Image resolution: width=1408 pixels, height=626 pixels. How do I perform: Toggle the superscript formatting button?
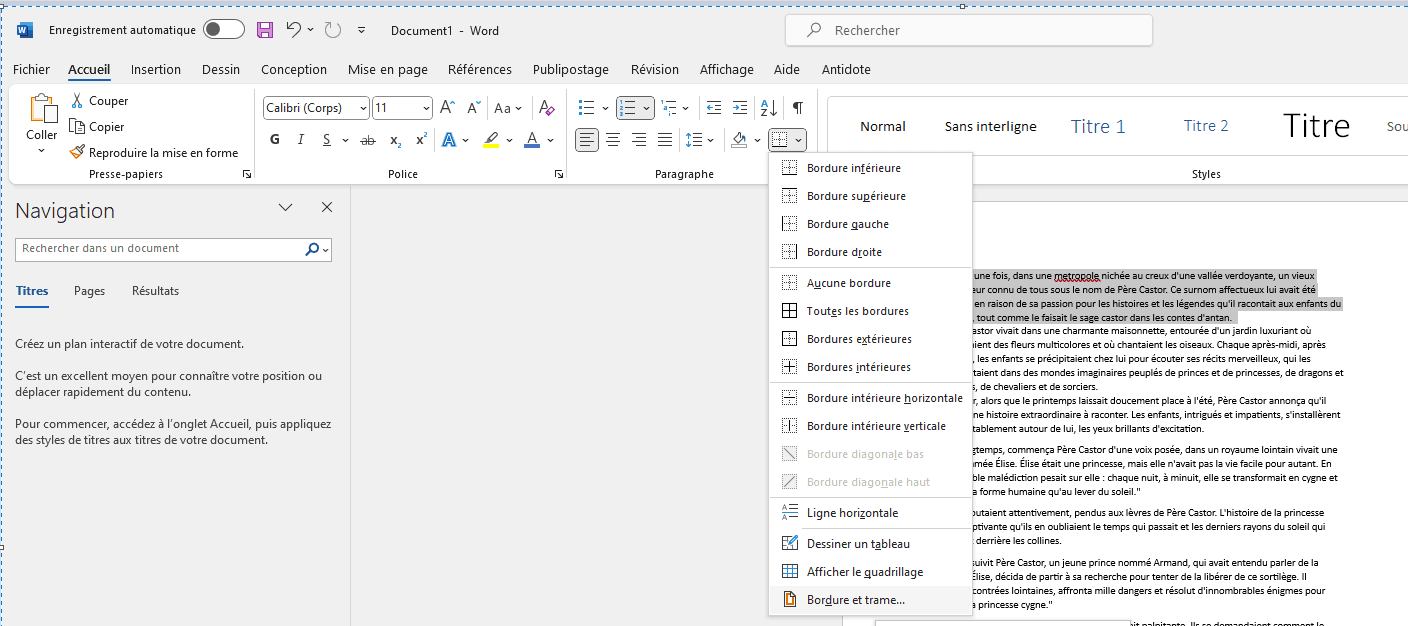click(421, 140)
